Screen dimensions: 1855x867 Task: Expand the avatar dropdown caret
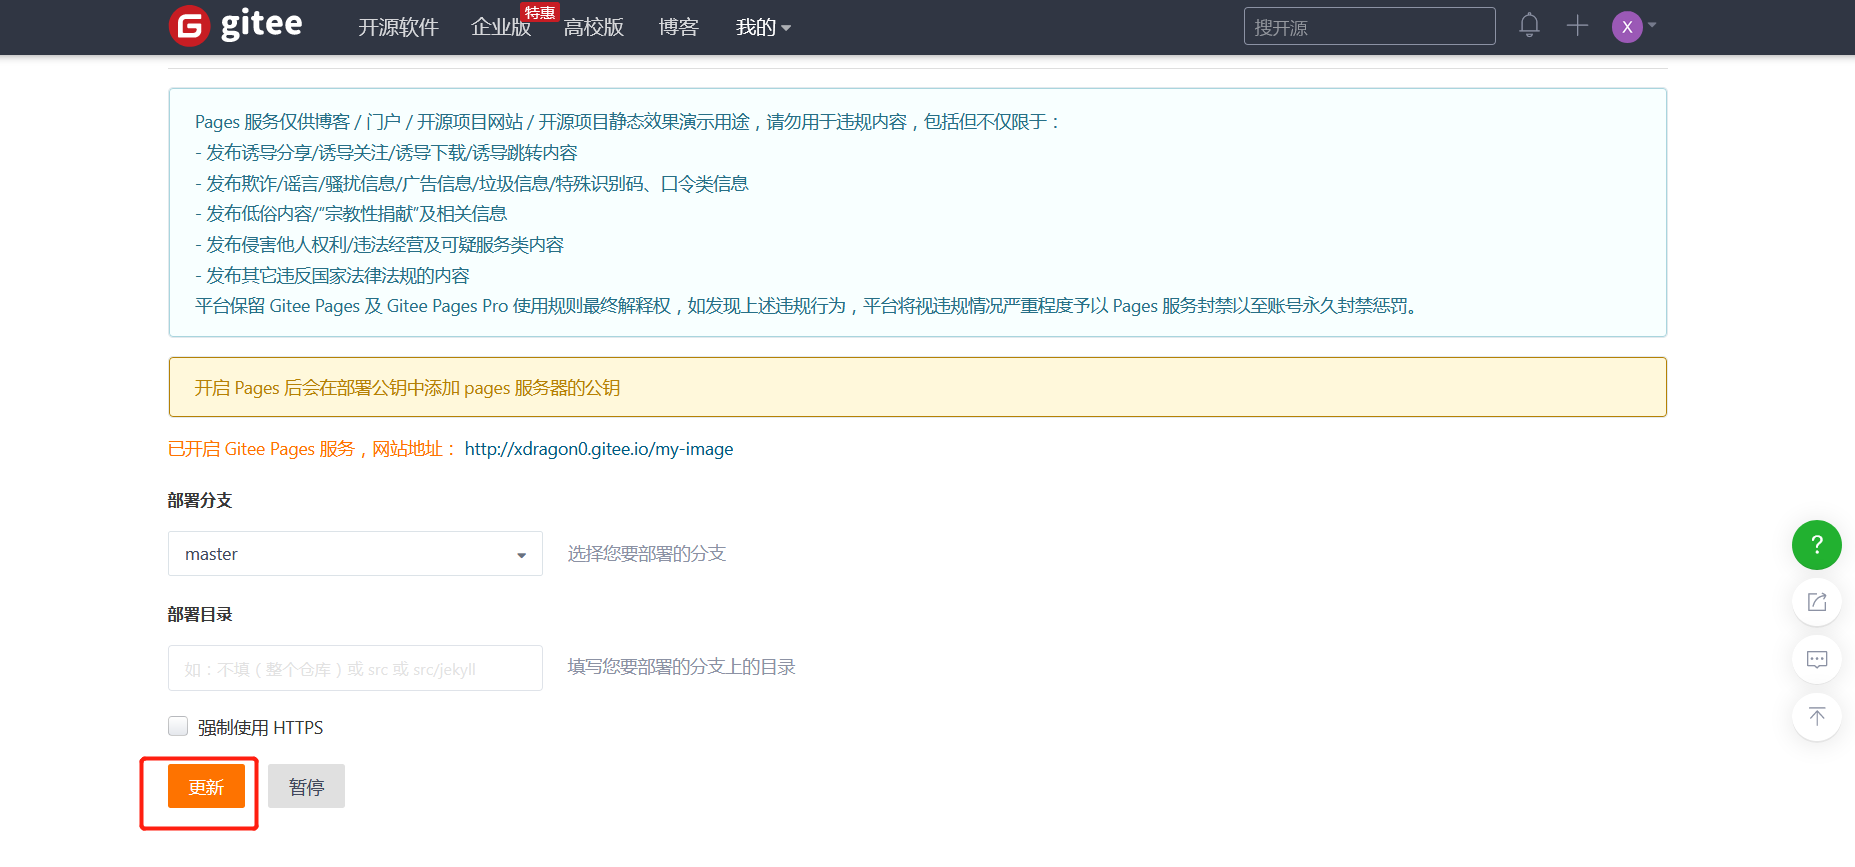click(x=1652, y=25)
